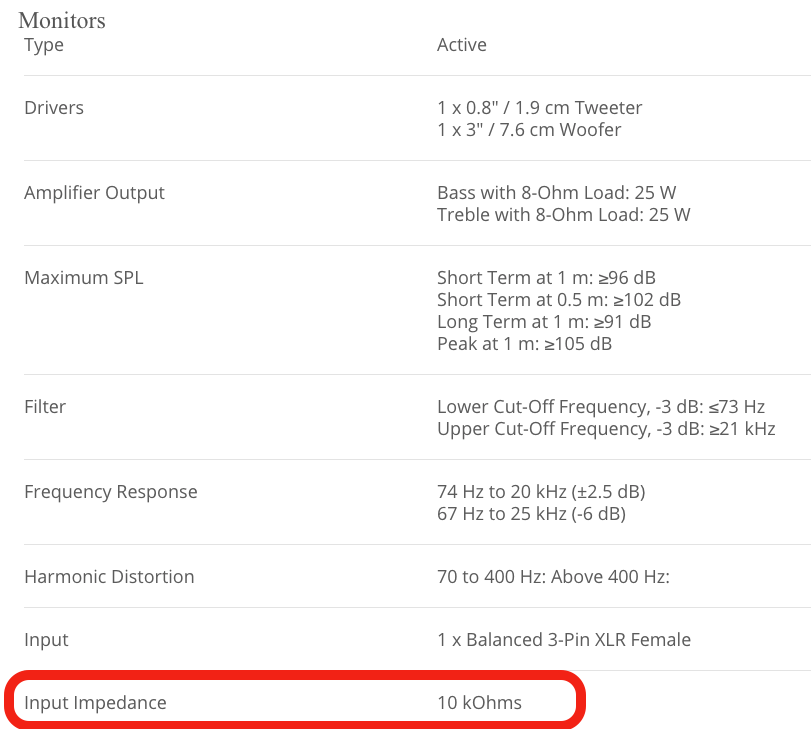Click the Monitors section heading

pos(62,21)
